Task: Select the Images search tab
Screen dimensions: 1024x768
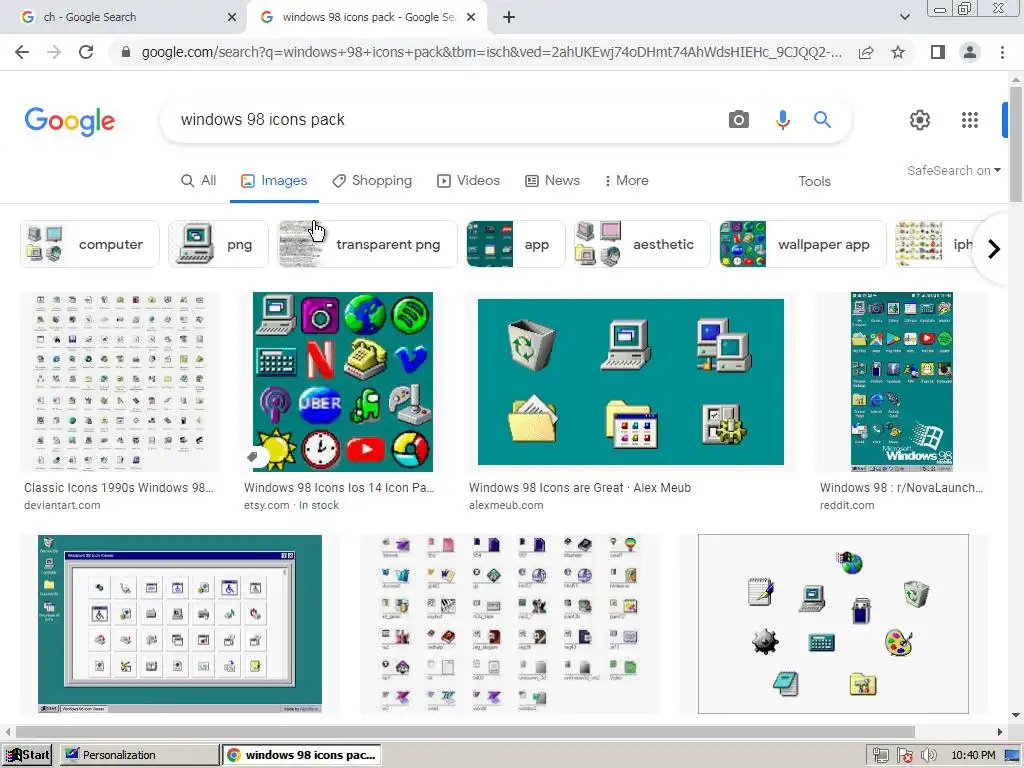Action: point(274,181)
